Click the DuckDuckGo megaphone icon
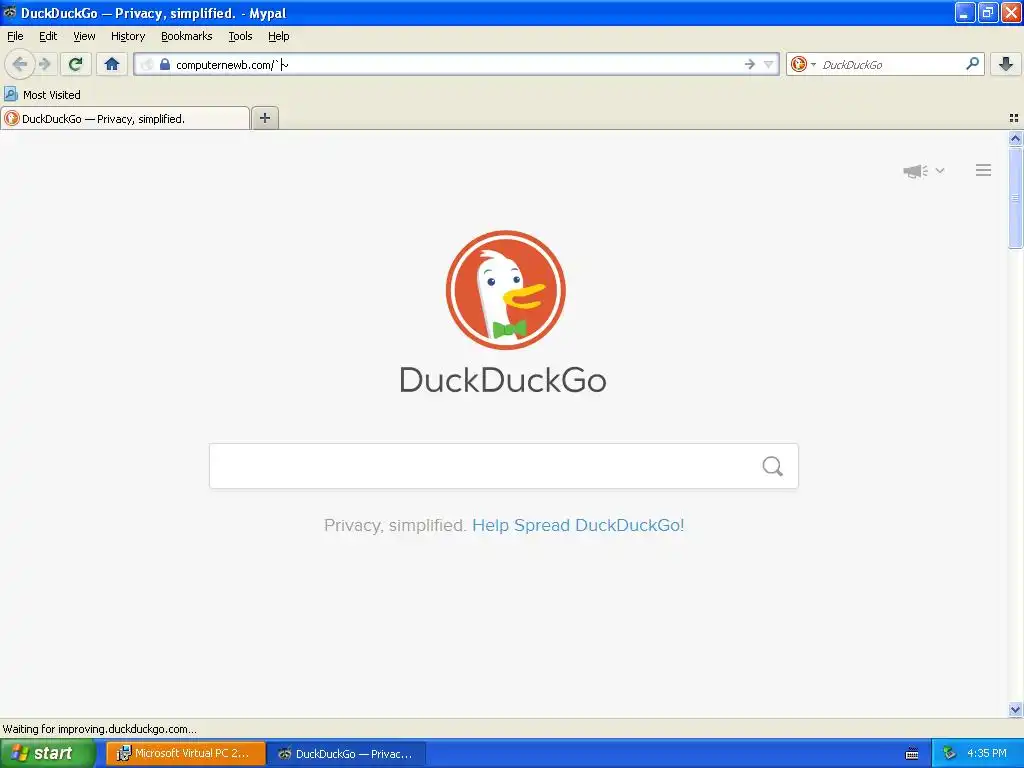This screenshot has height=768, width=1024. (916, 171)
